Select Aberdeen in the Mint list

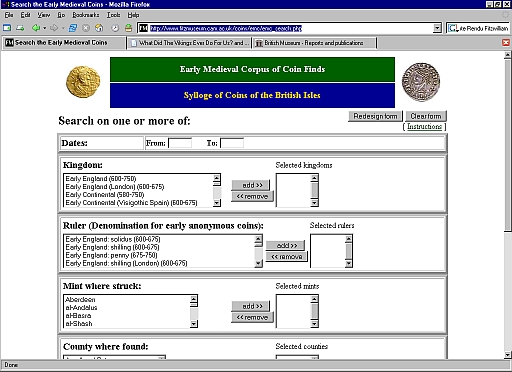pyautogui.click(x=80, y=300)
